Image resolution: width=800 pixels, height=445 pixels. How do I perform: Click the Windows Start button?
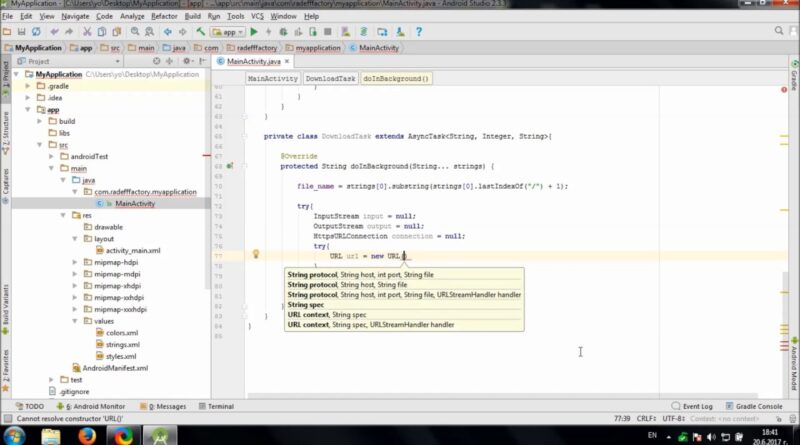(14, 436)
